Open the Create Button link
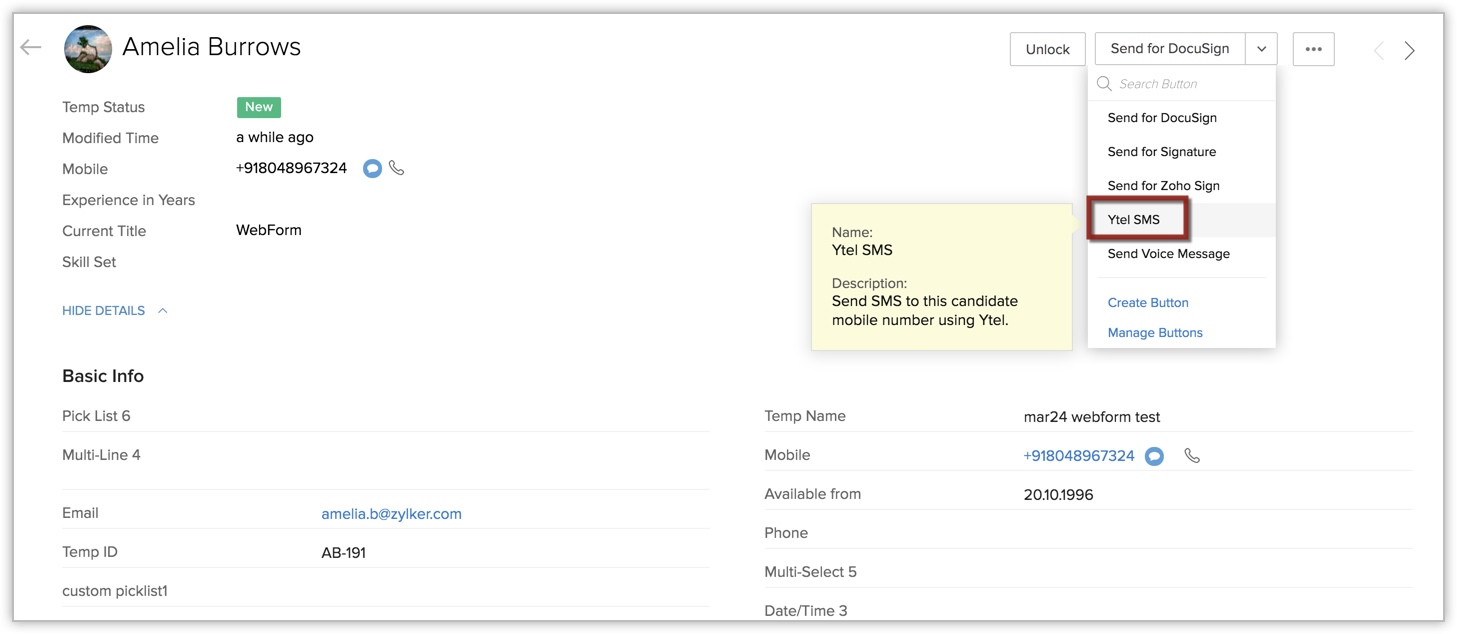1457x634 pixels. tap(1148, 303)
